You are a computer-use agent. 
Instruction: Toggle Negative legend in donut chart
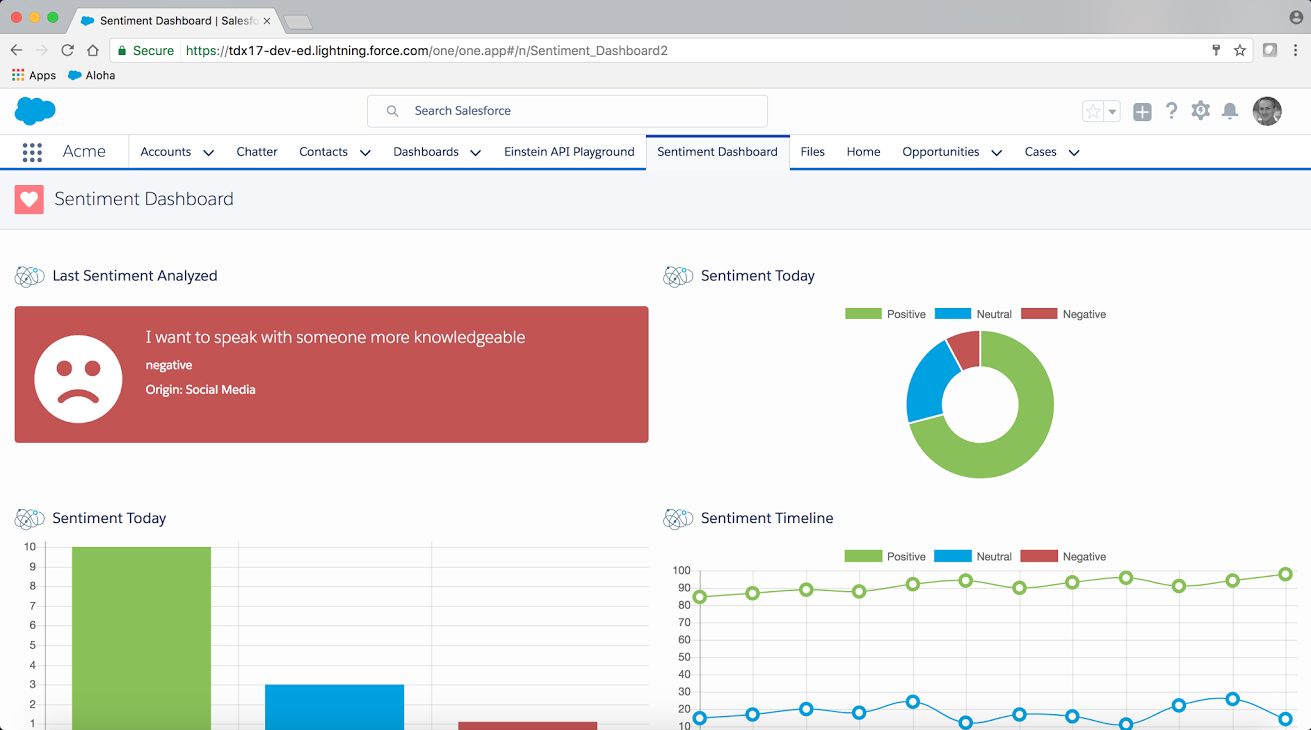click(1063, 314)
